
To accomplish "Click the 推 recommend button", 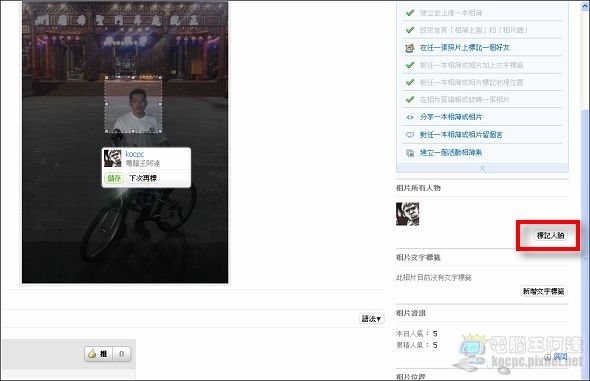I will click(99, 354).
